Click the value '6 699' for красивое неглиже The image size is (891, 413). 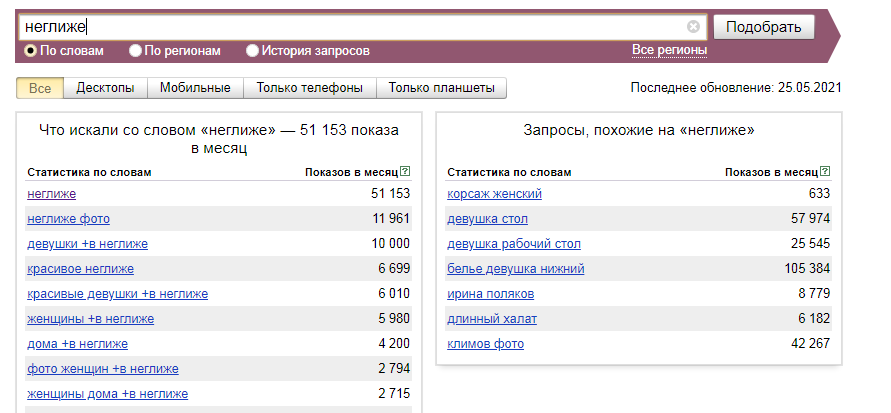[x=394, y=269]
